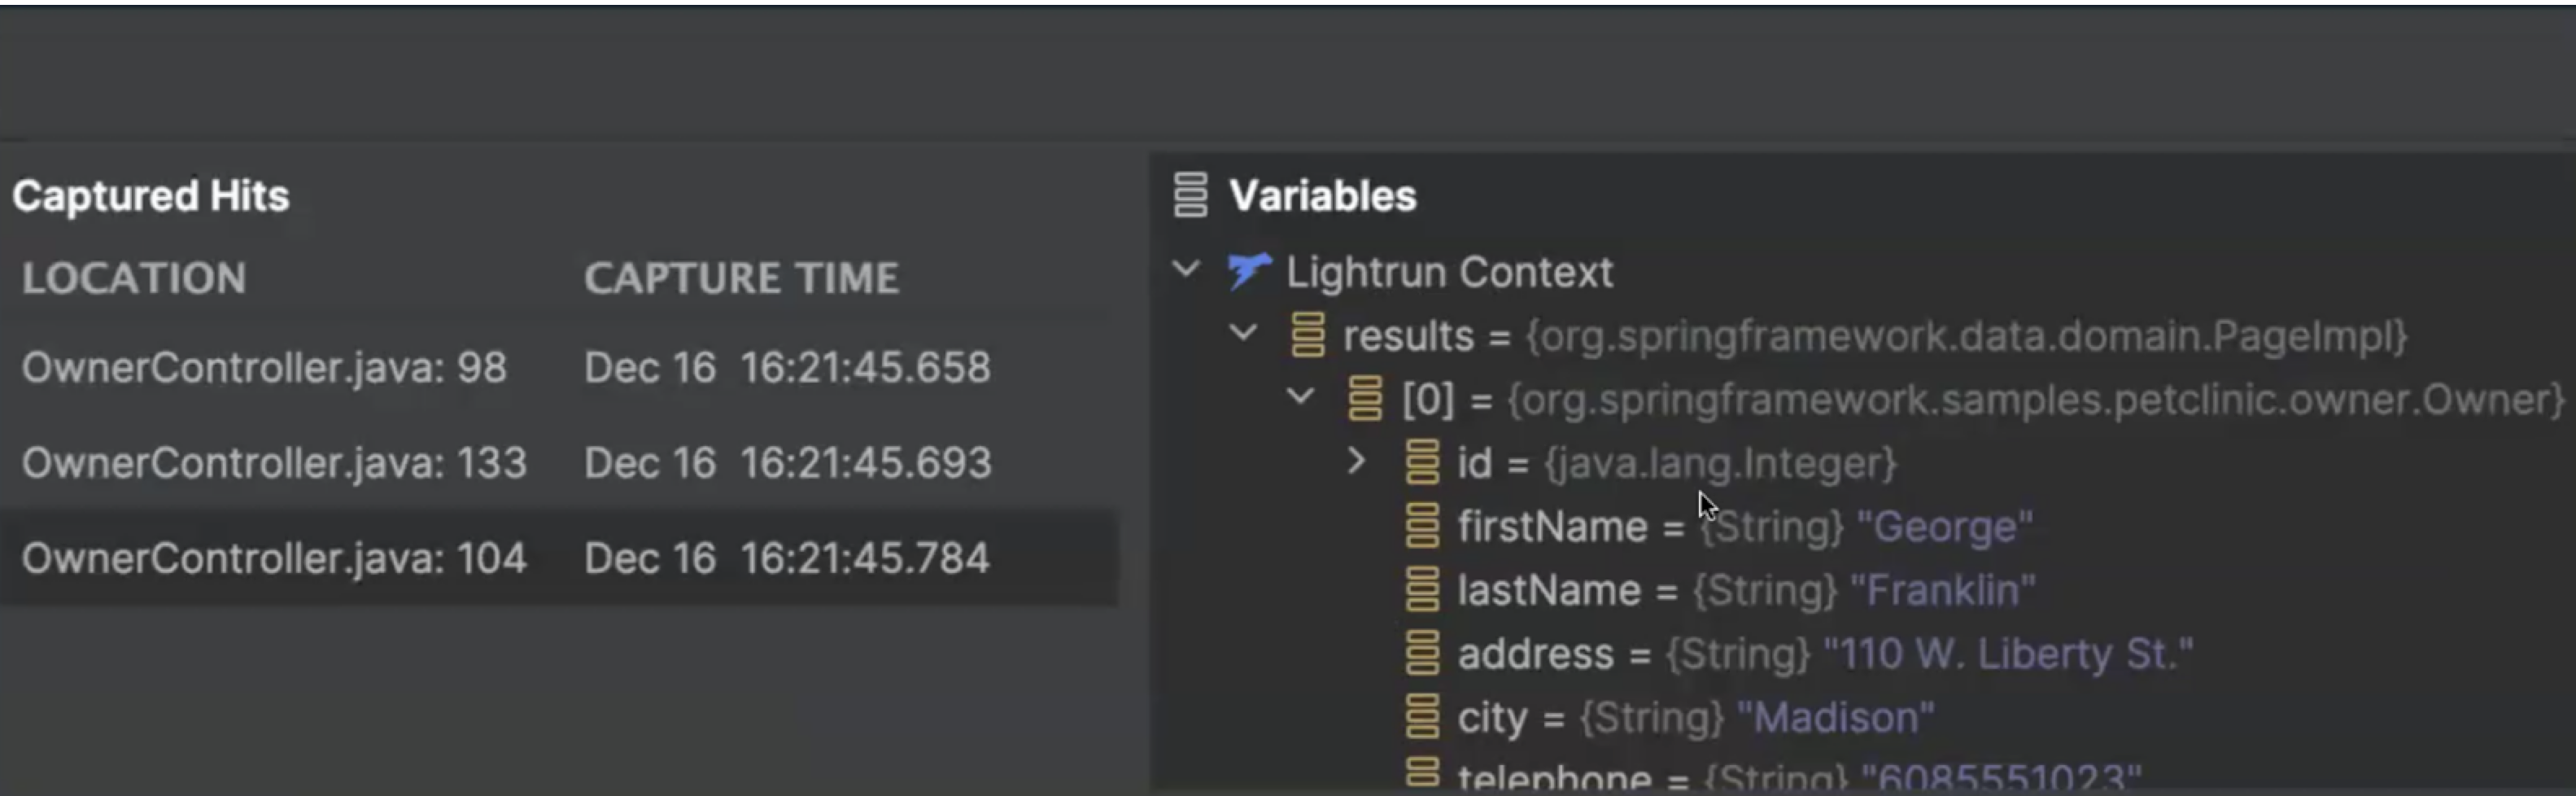The image size is (2576, 796).
Task: Collapse the Lightrun Context node
Action: (1186, 269)
